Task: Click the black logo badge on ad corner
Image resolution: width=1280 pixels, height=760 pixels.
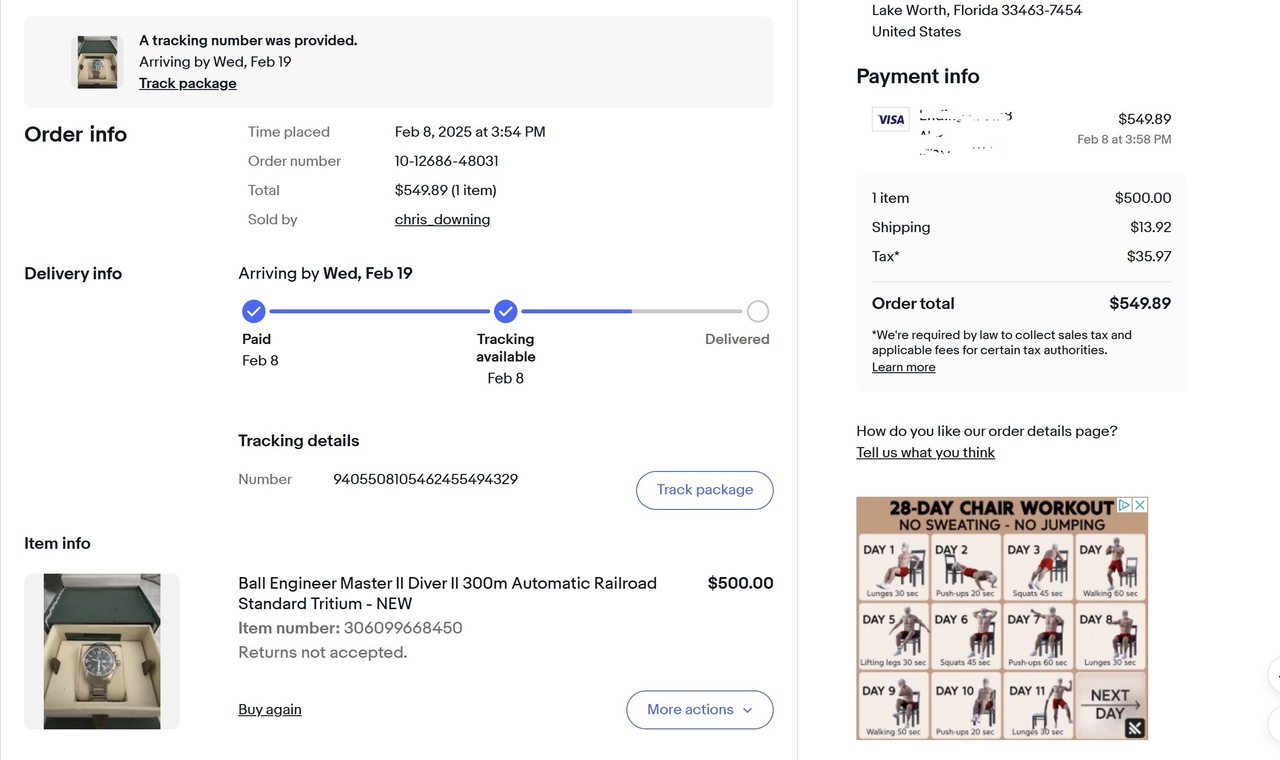Action: [1135, 728]
